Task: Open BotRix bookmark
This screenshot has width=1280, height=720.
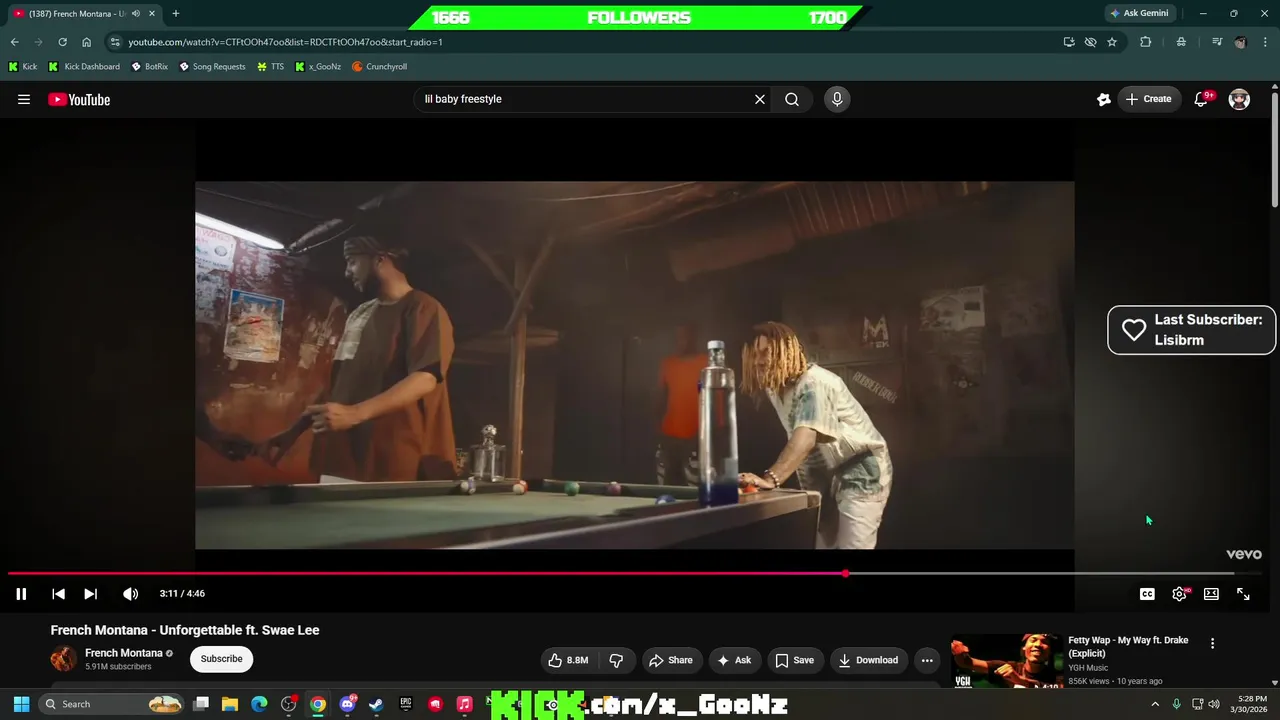Action: [149, 66]
